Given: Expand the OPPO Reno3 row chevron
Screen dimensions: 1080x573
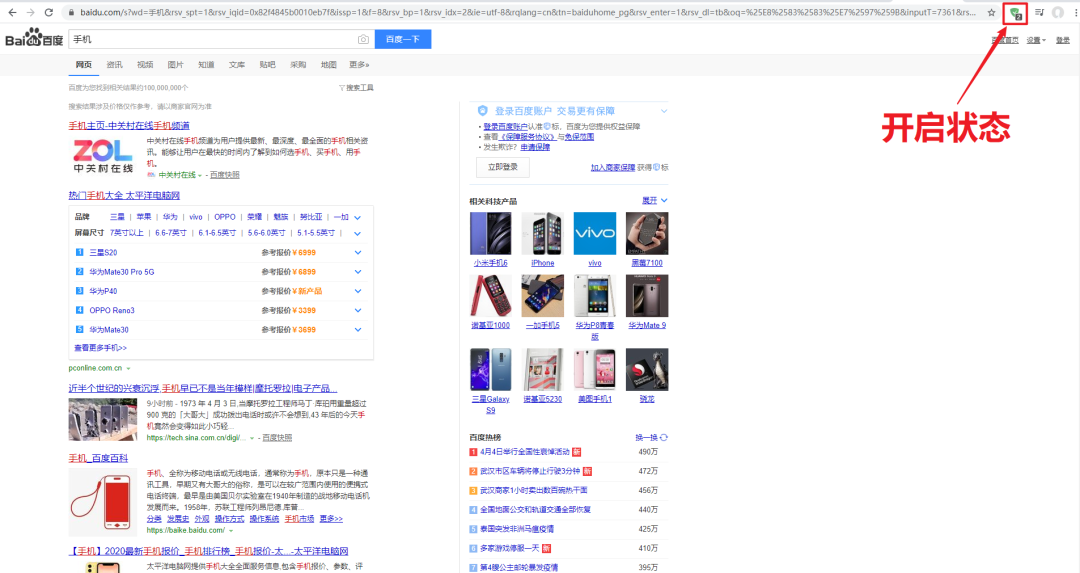Looking at the screenshot, I should [357, 311].
